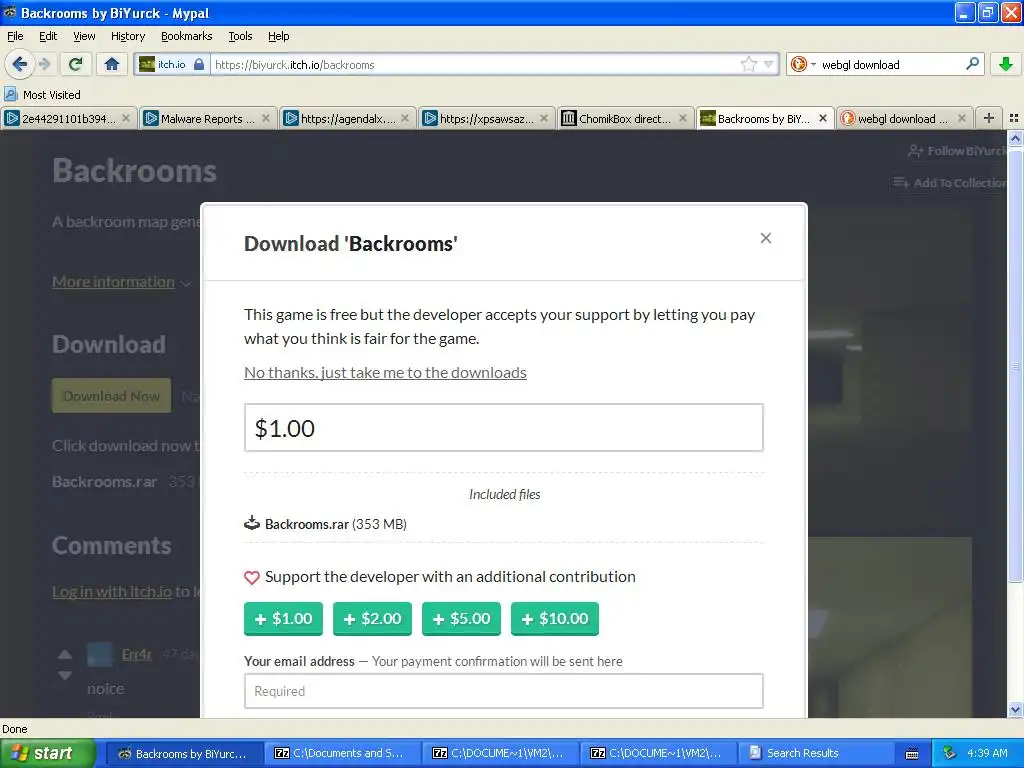Open the browser home page icon

click(x=112, y=64)
